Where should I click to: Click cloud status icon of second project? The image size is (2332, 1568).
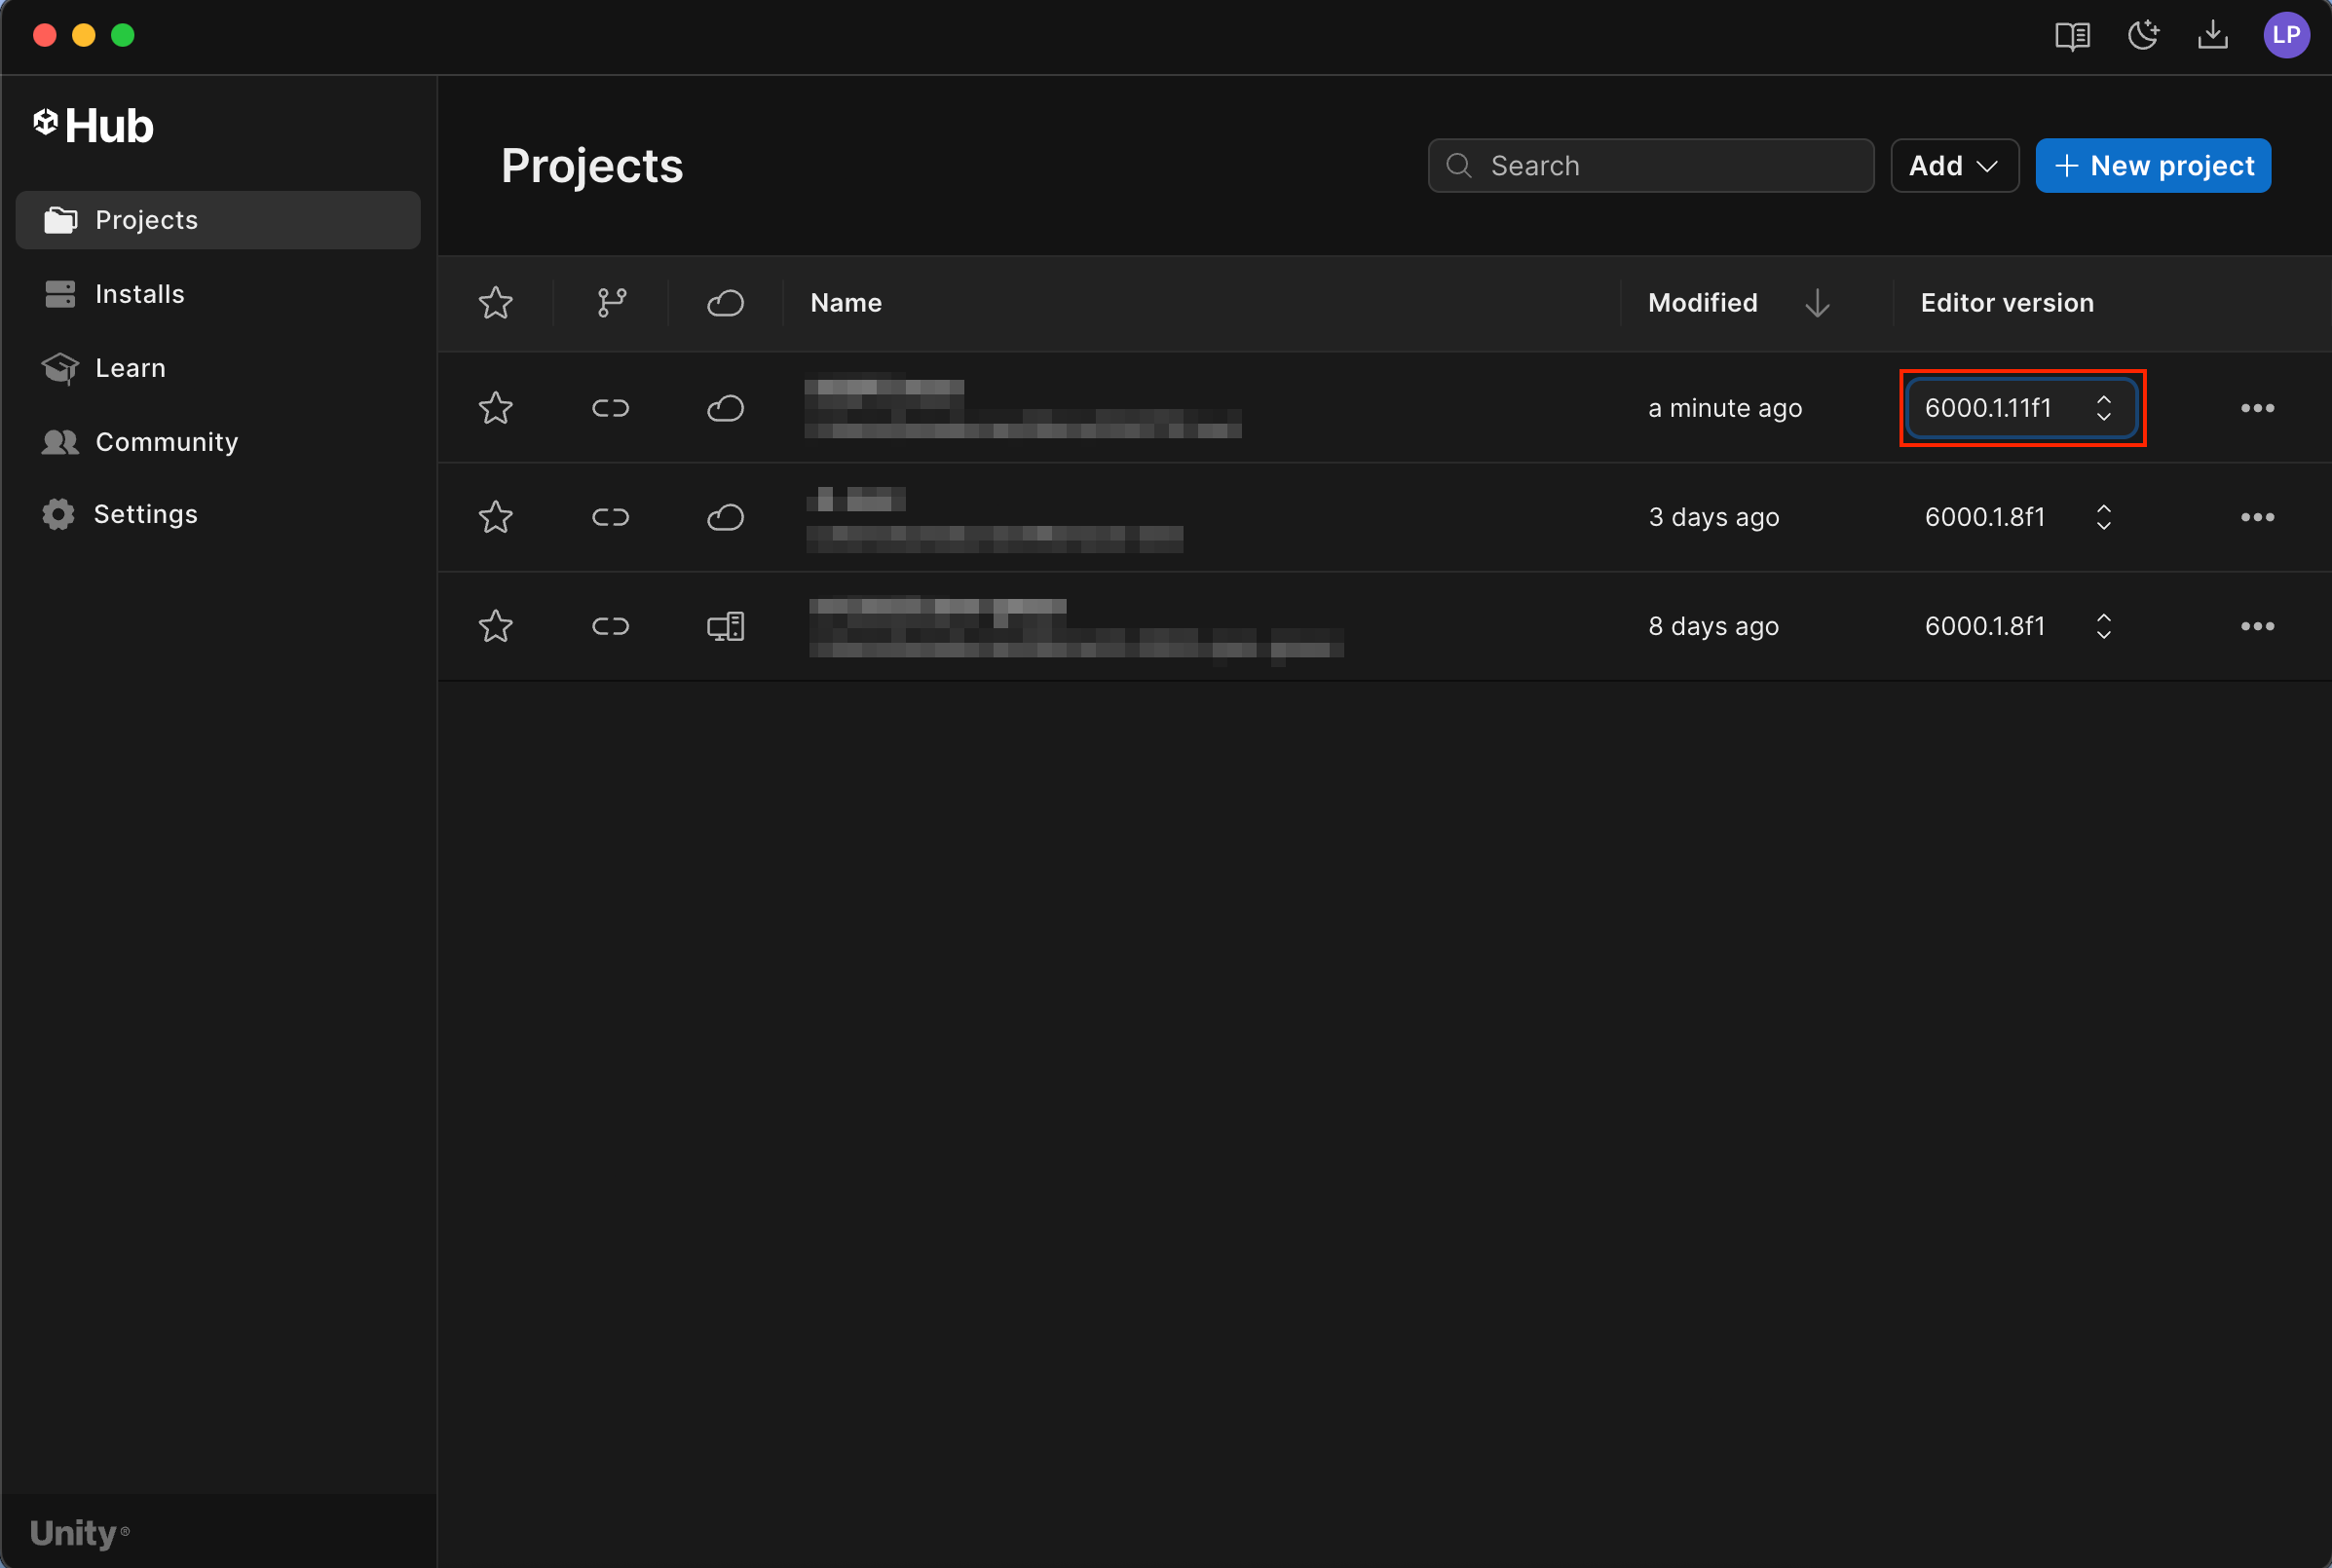click(x=725, y=518)
